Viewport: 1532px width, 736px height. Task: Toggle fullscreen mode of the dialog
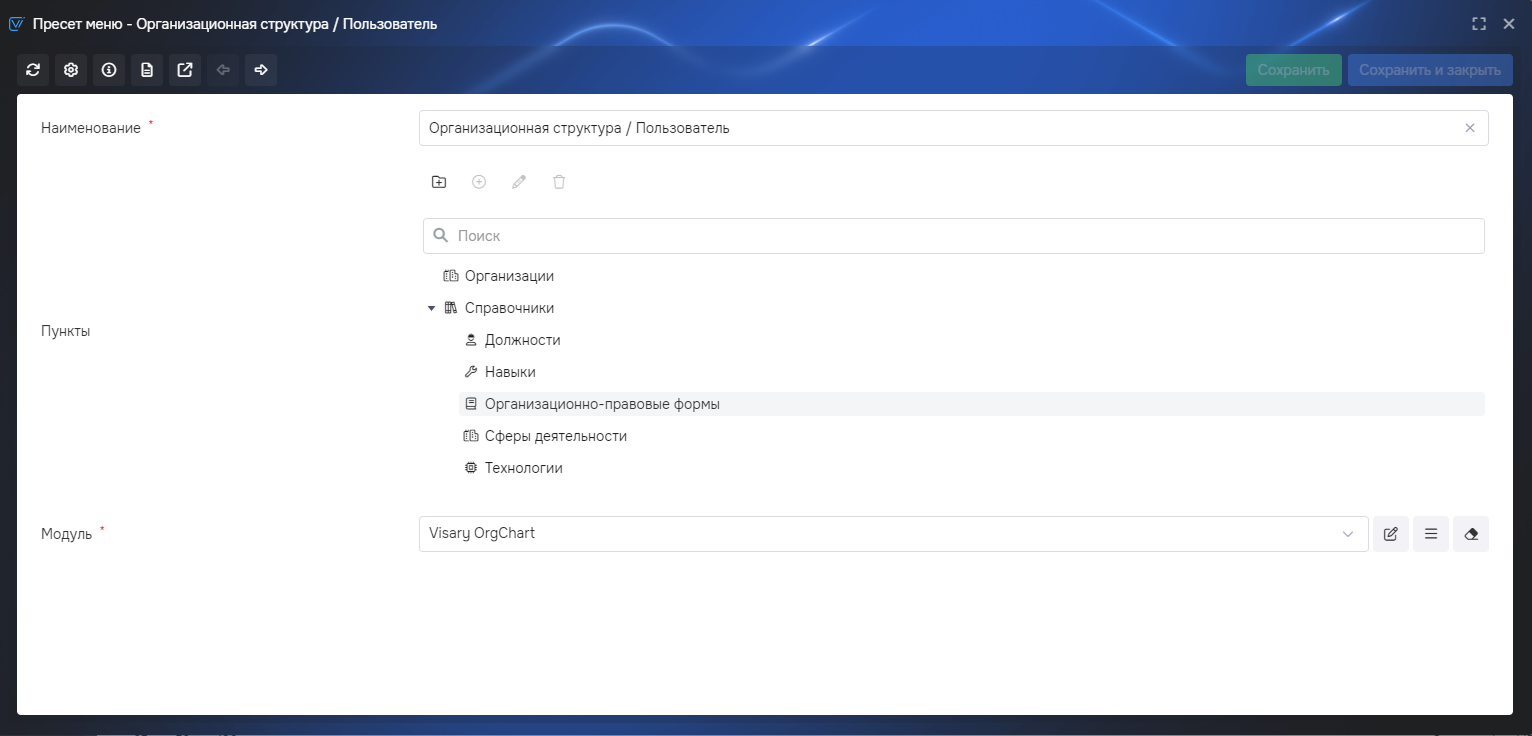click(x=1479, y=24)
